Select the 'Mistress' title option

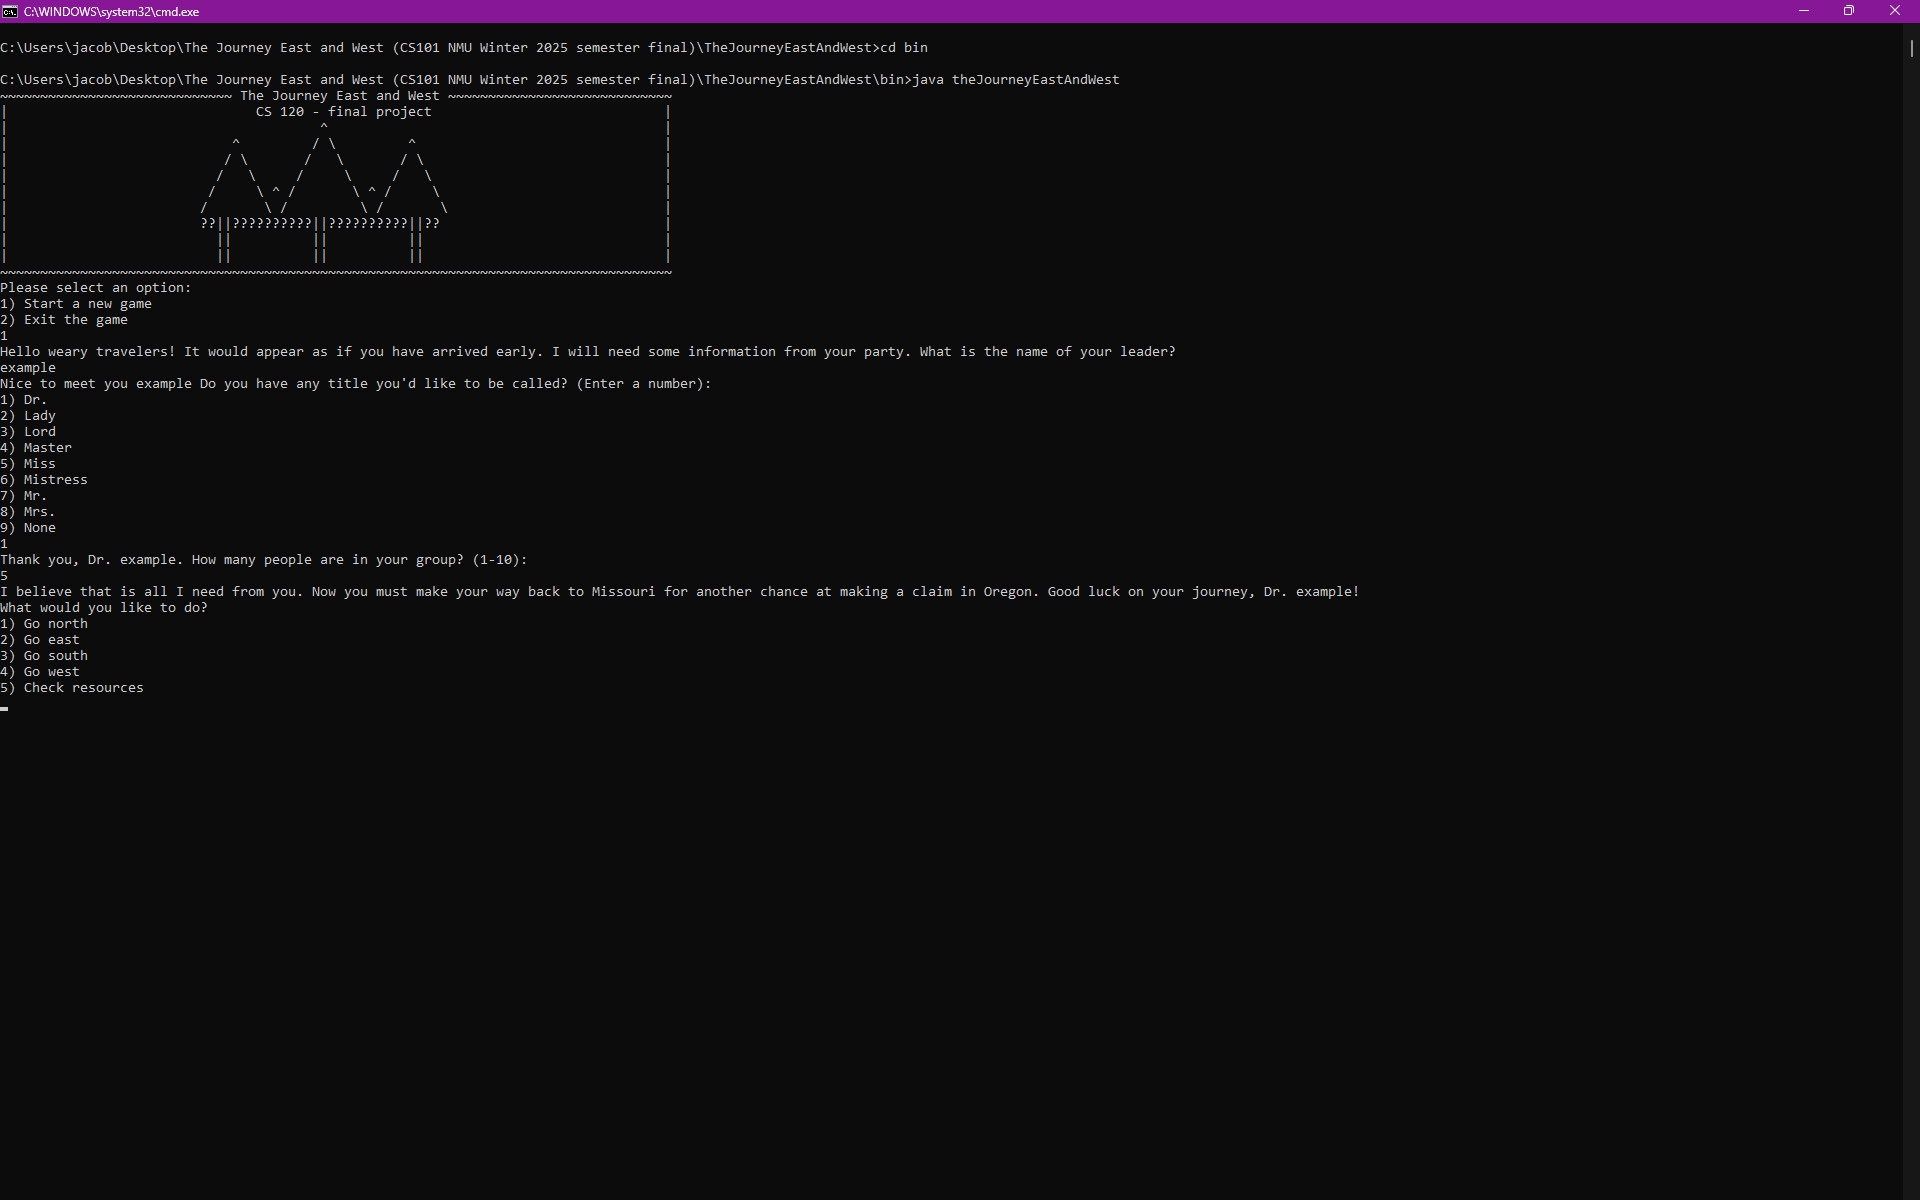pos(44,479)
